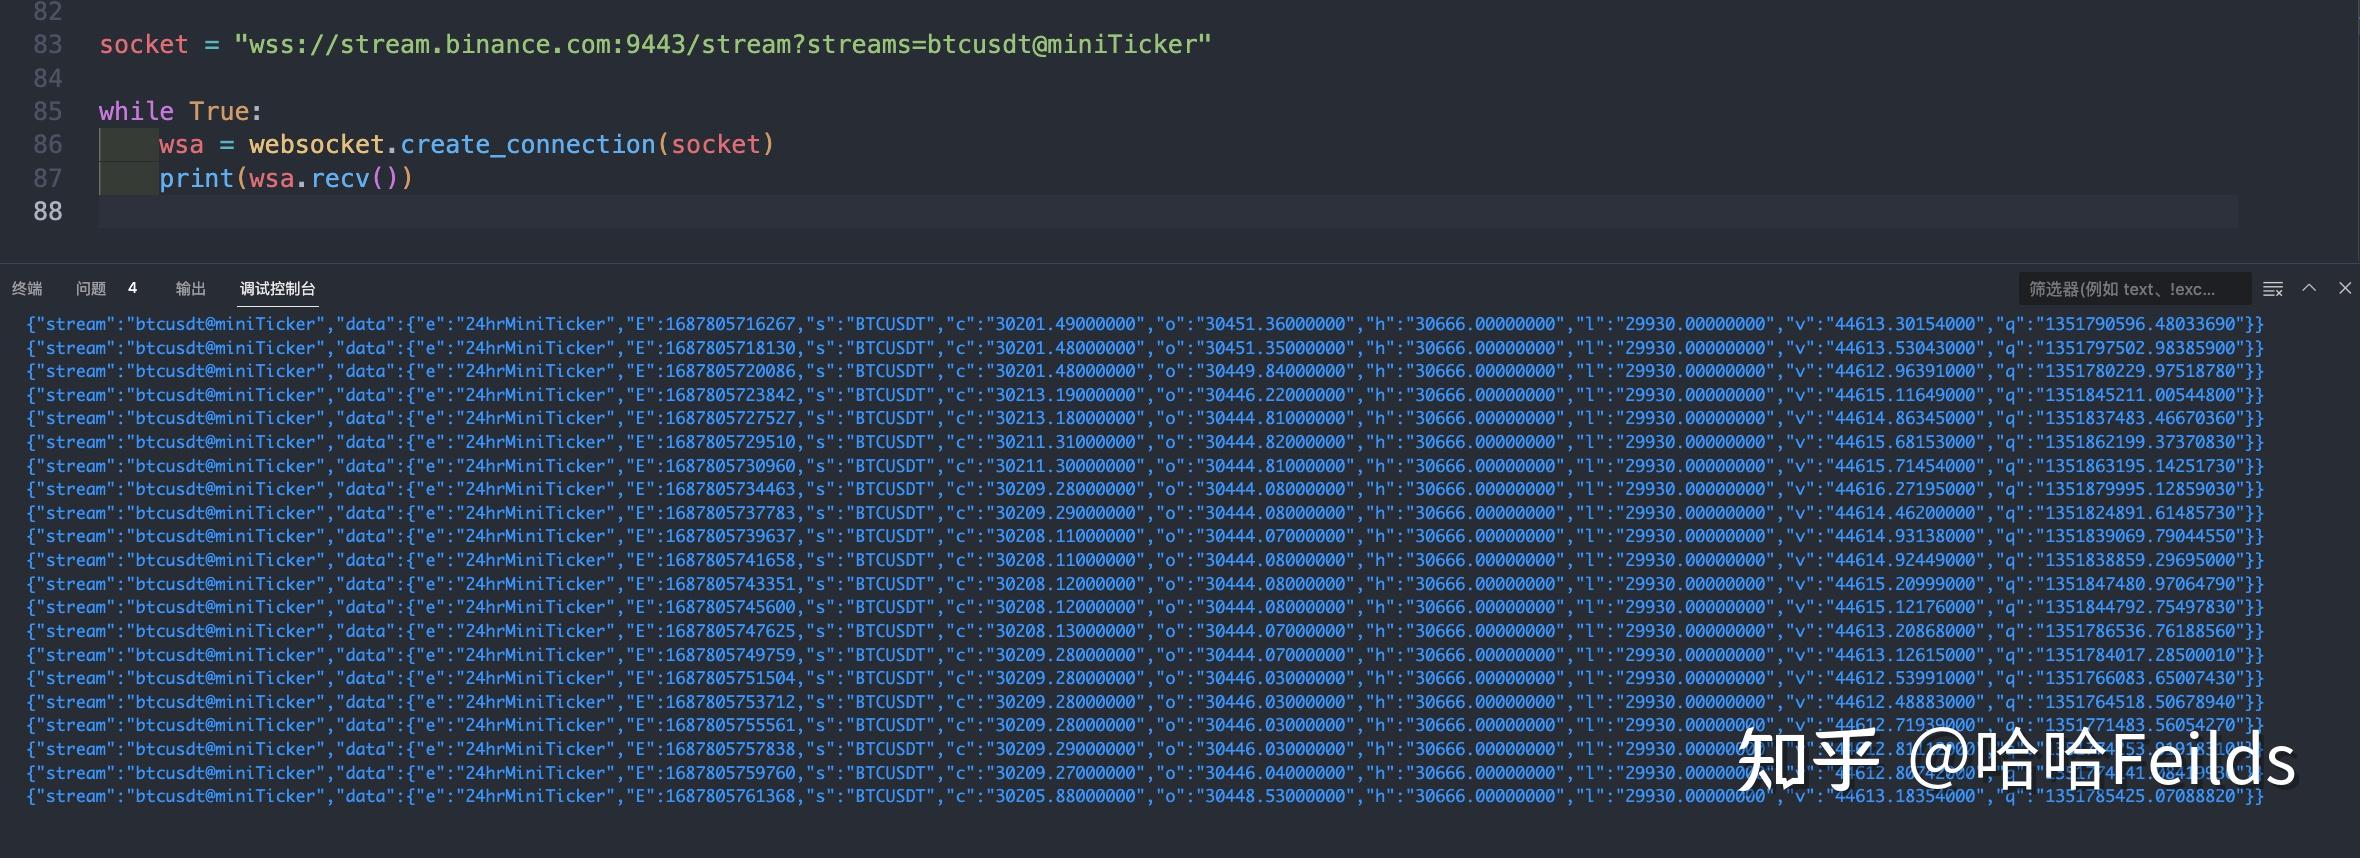The width and height of the screenshot is (2360, 858).
Task: Open the 问题 tab
Action: (91, 289)
